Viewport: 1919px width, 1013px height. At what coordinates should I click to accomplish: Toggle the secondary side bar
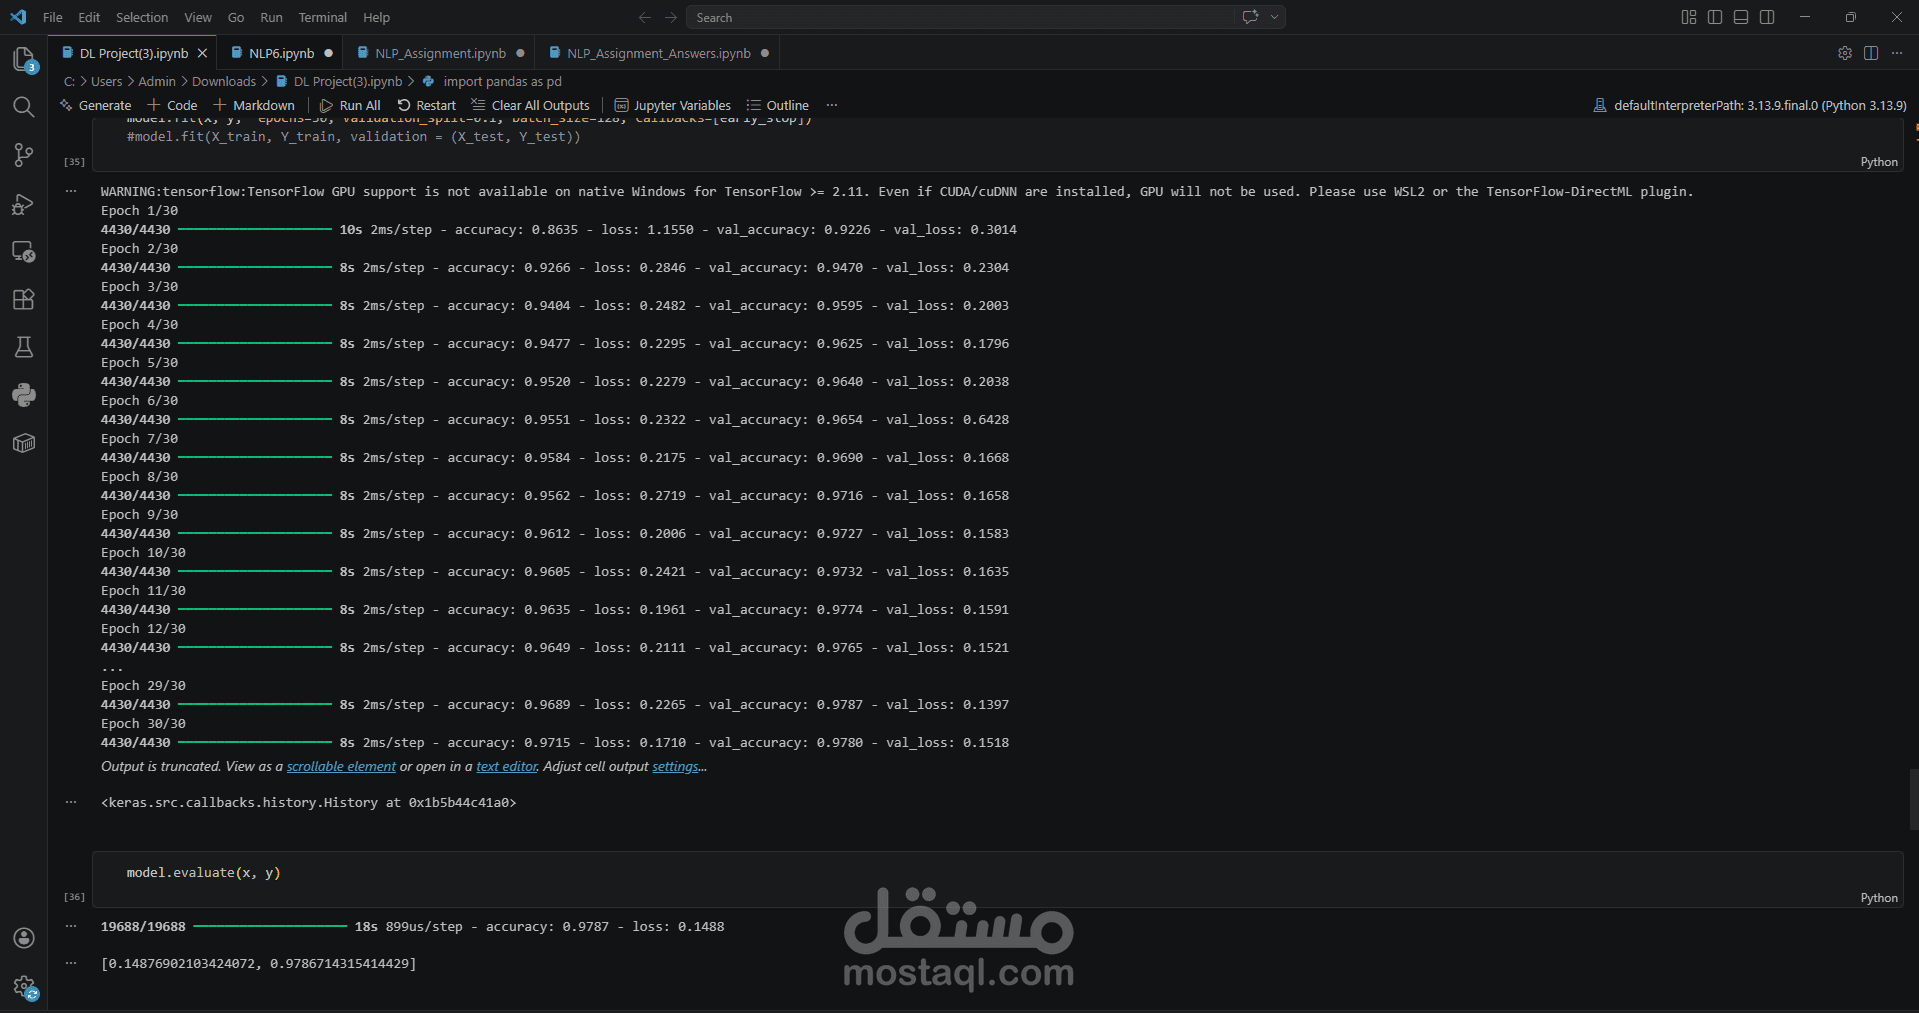pyautogui.click(x=1767, y=17)
